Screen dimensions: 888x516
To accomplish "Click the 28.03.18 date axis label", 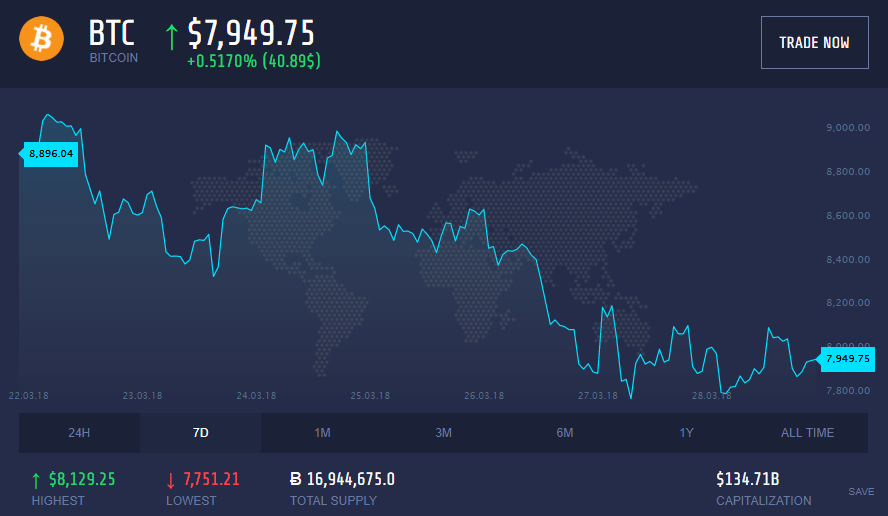I will (x=711, y=395).
